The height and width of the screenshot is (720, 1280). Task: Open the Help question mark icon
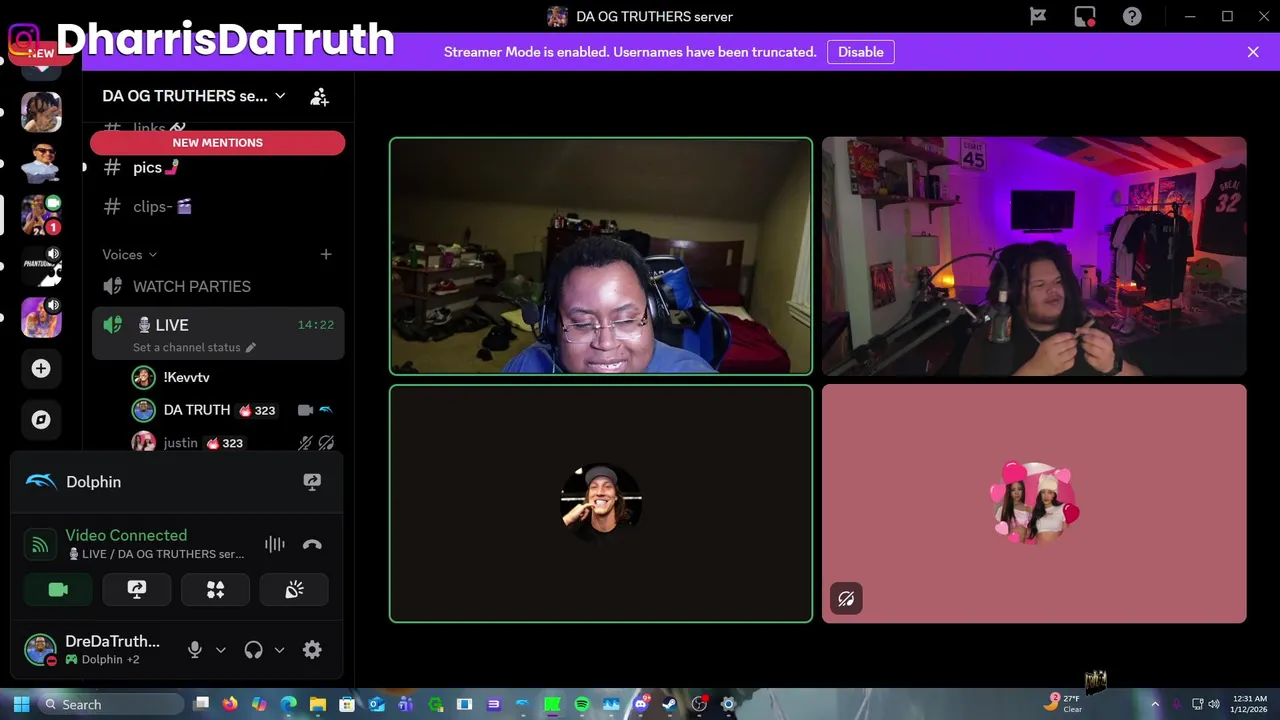click(x=1132, y=16)
